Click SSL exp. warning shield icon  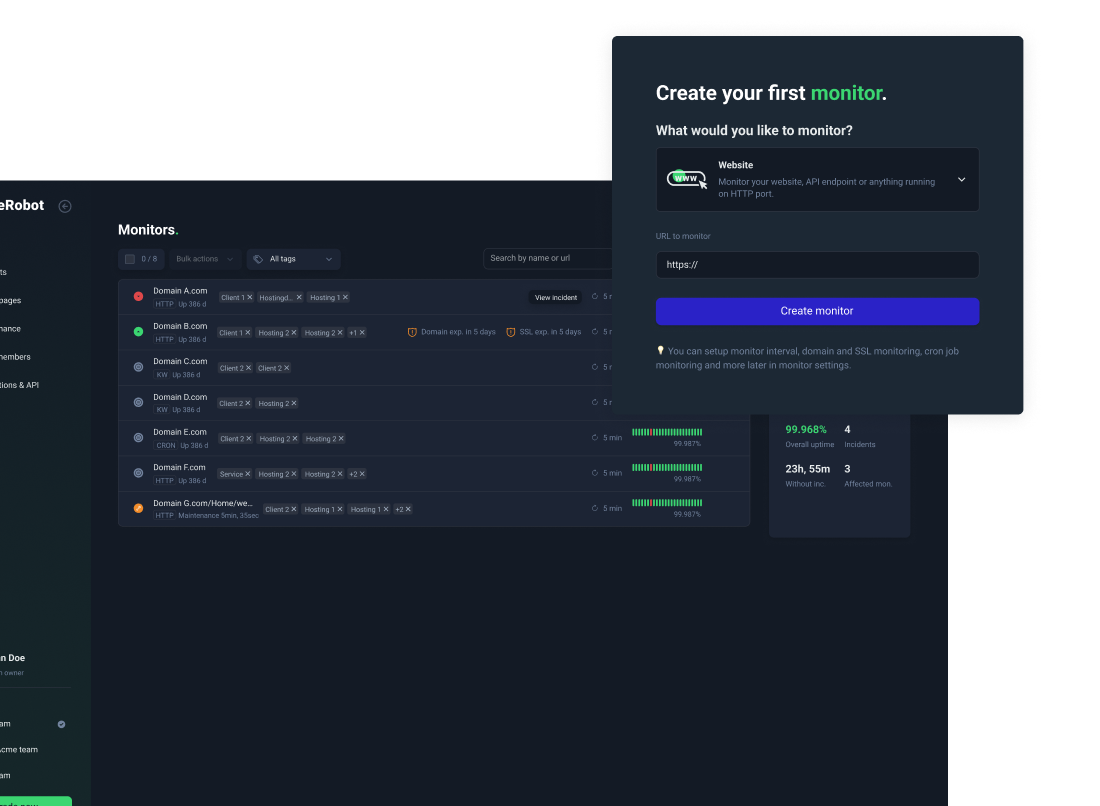tap(511, 332)
